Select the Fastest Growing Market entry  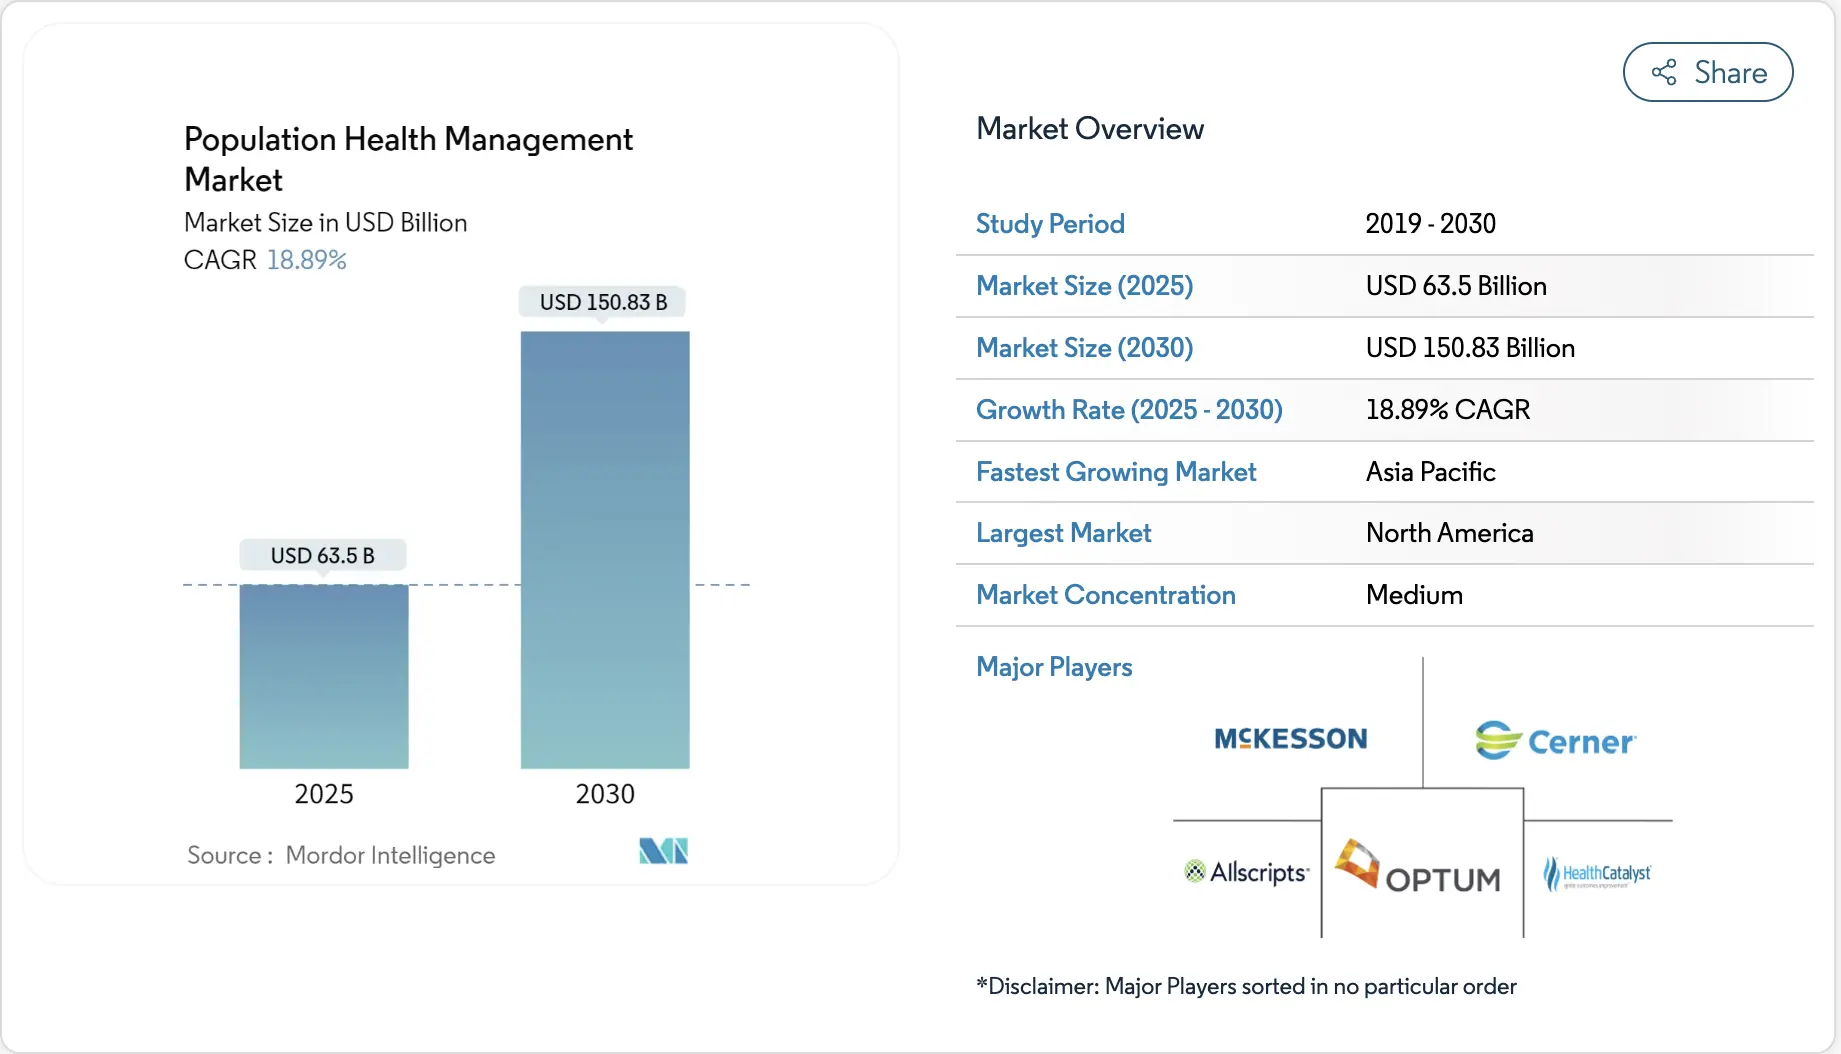point(1116,472)
